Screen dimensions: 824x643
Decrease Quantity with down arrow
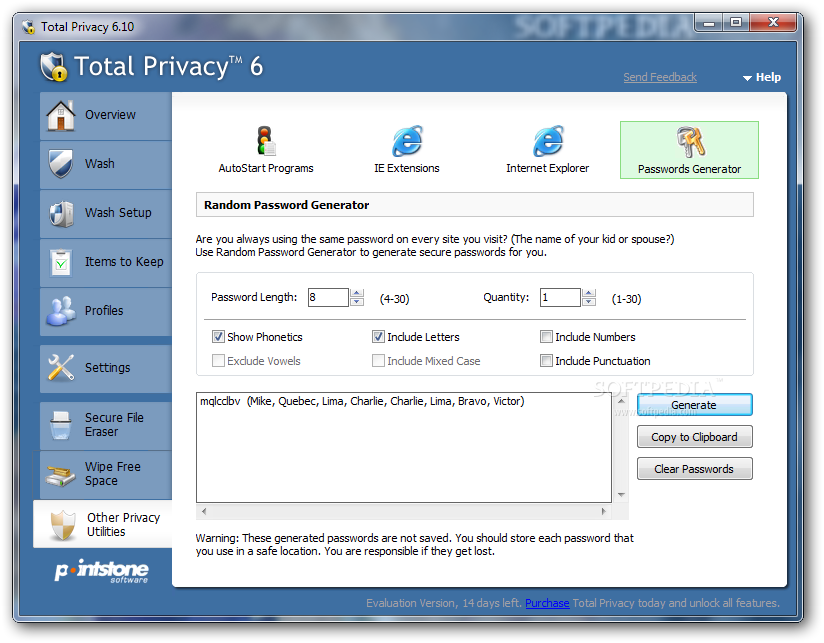589,302
